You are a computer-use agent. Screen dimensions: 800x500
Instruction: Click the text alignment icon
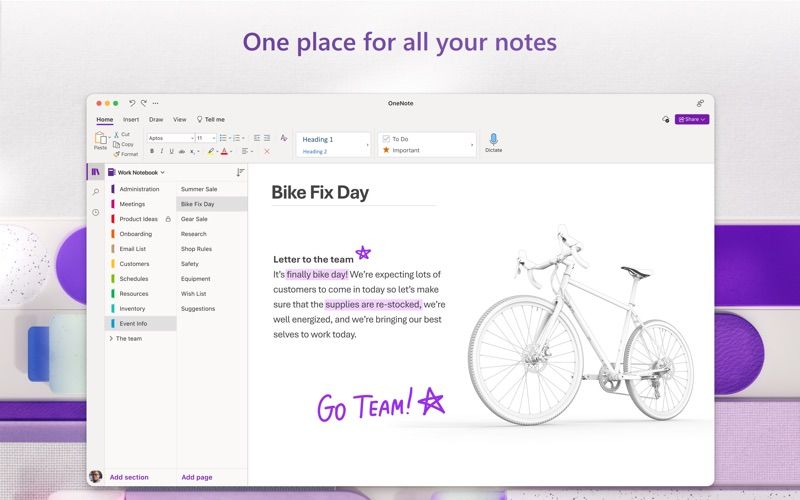tap(245, 151)
